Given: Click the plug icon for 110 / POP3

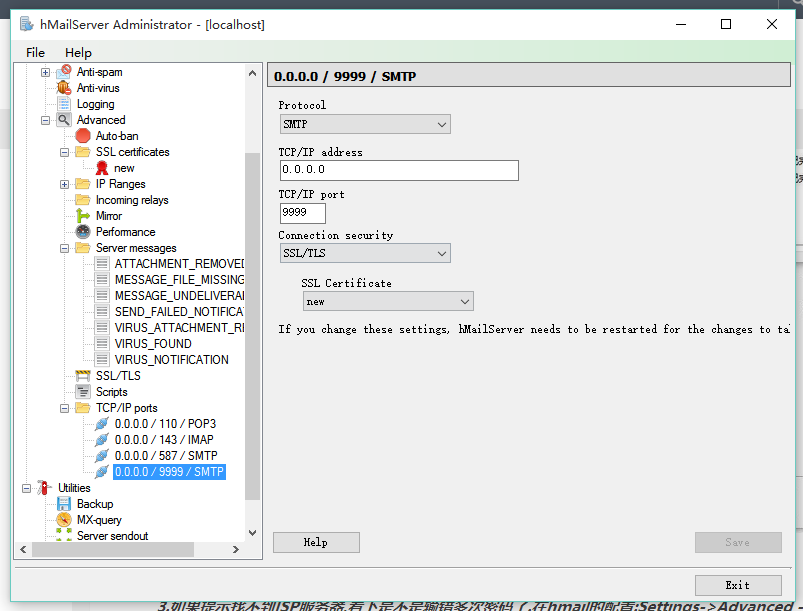Looking at the screenshot, I should pos(101,424).
